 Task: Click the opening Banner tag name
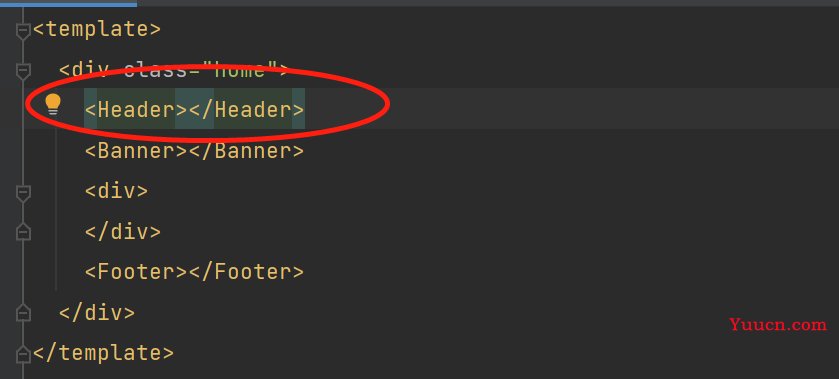136,151
